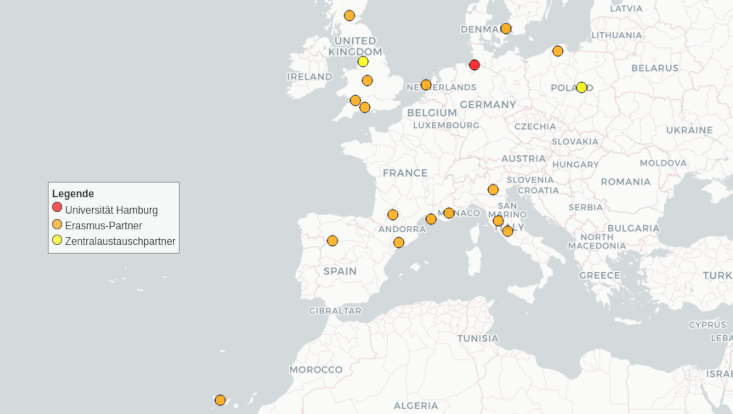Click the red legend swatch for Universität Hamburg
Screen dimensions: 733x414
(x=57, y=208)
